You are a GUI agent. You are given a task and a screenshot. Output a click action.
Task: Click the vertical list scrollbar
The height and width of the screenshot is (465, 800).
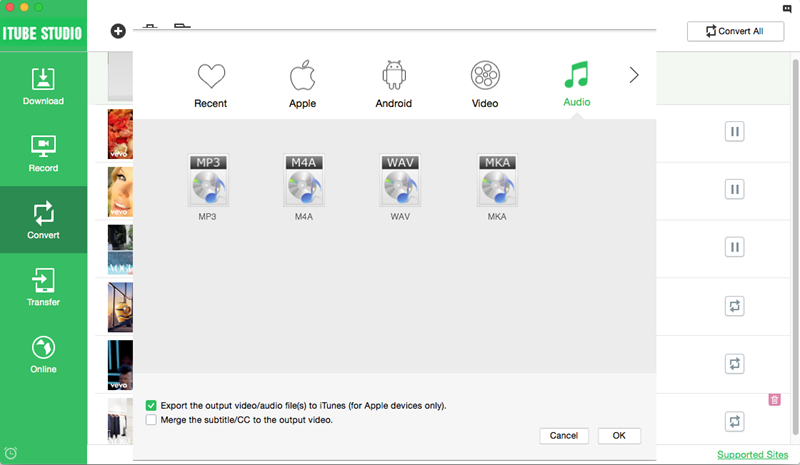pos(795,247)
